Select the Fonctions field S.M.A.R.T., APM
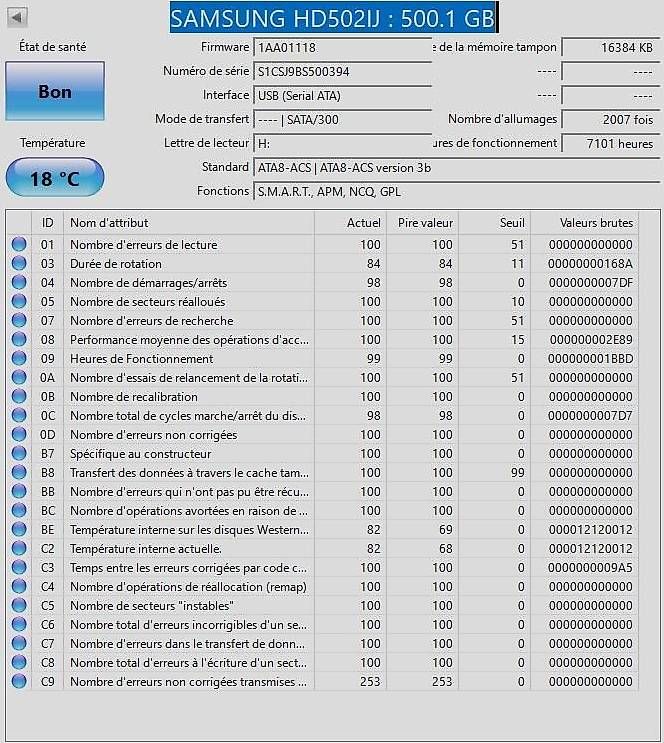The image size is (664, 743). [x=457, y=191]
